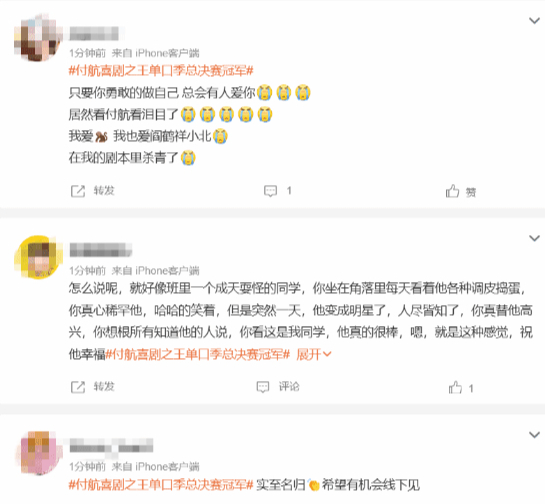Click the repost icon on second post
Viewport: 545px width, 504px height.
pos(78,387)
